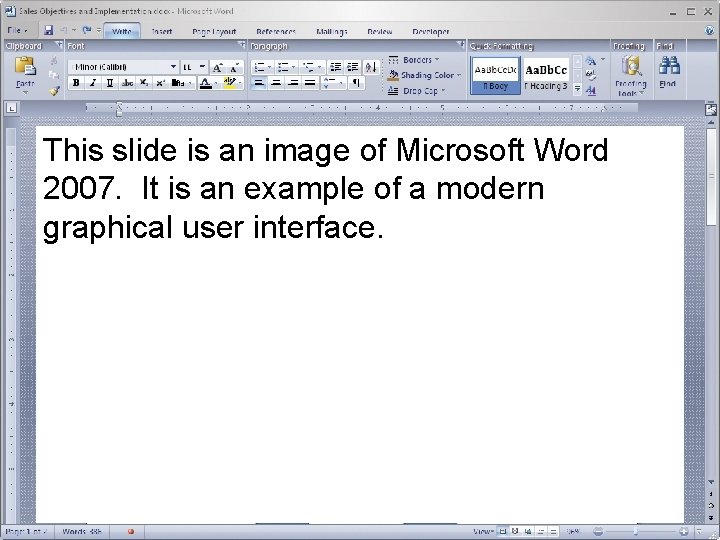720x540 pixels.
Task: Click the underlined AA styles icon
Action: point(591,91)
